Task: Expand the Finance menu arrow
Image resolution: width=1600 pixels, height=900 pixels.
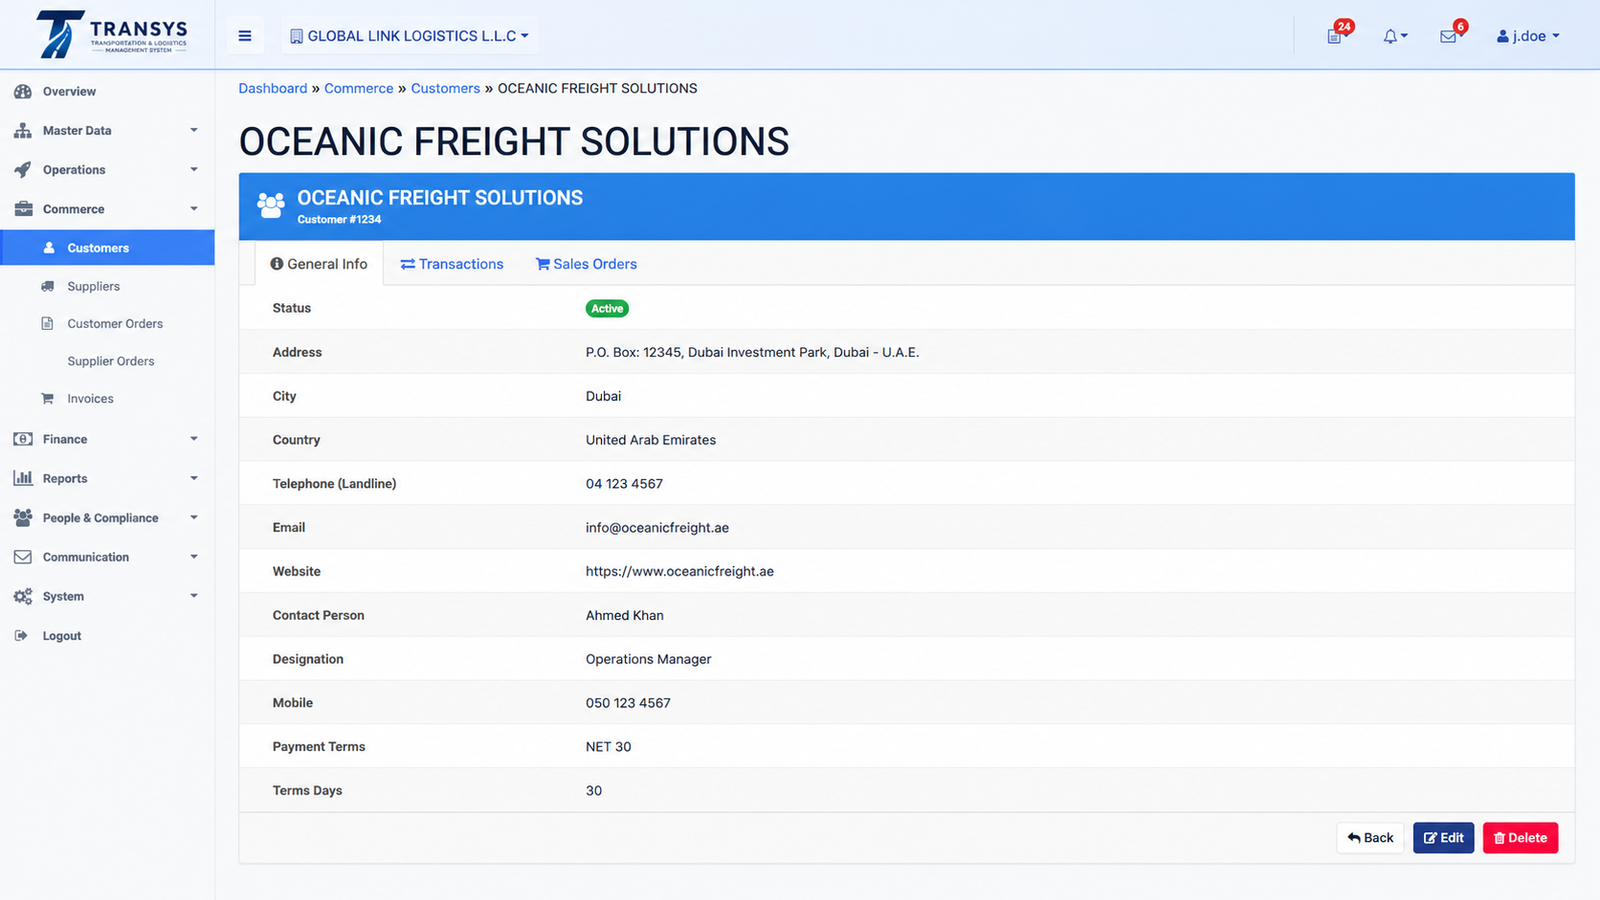Action: 194,439
